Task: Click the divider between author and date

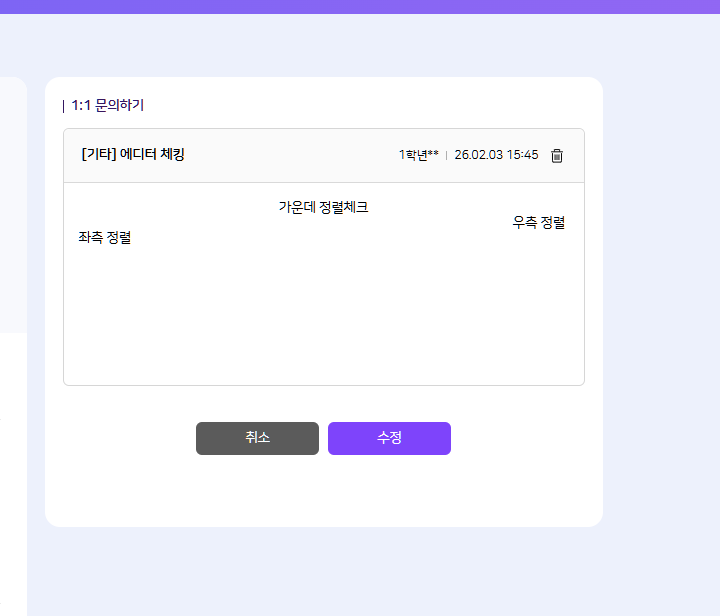Action: 446,155
